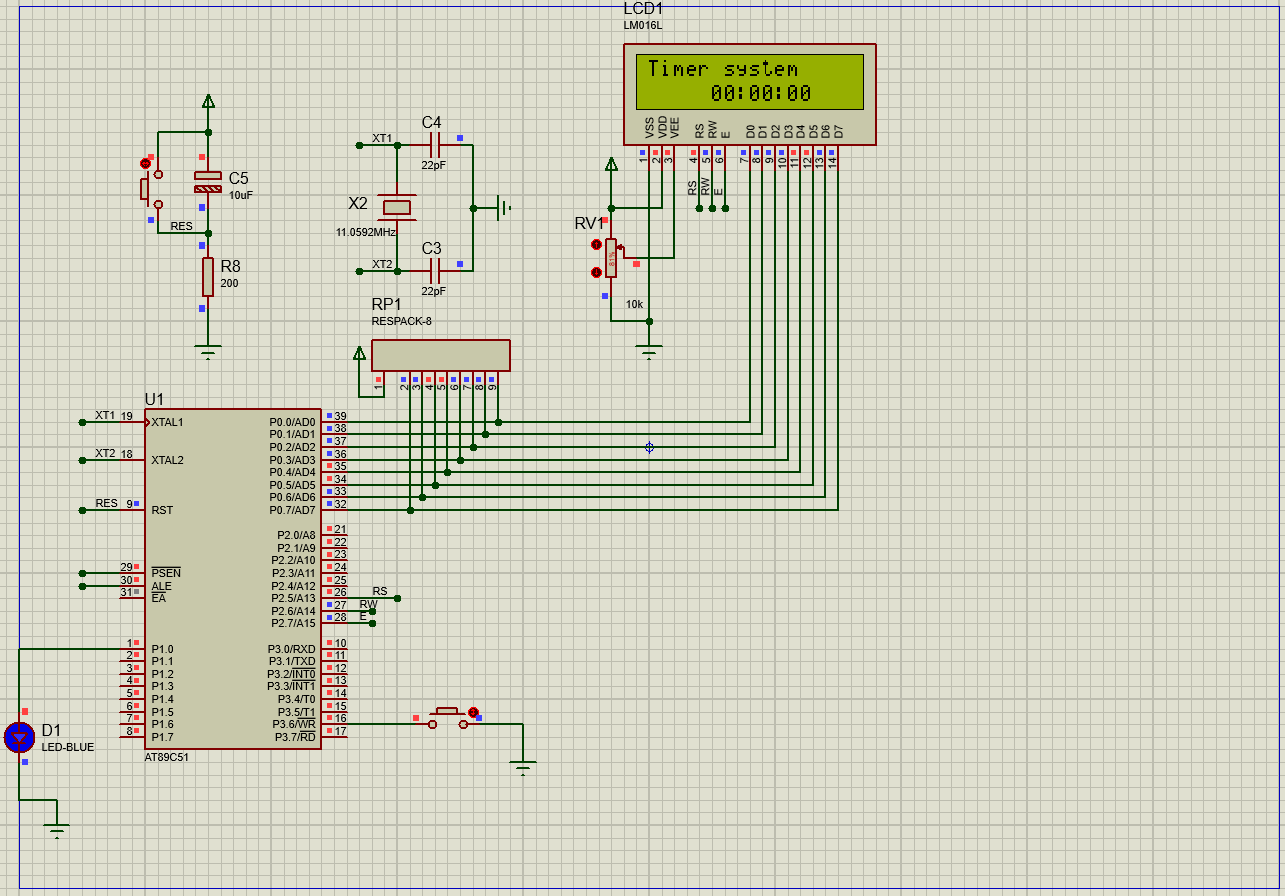The image size is (1285, 896).
Task: Click the power terminal arrow above C5
Action: pos(208,101)
